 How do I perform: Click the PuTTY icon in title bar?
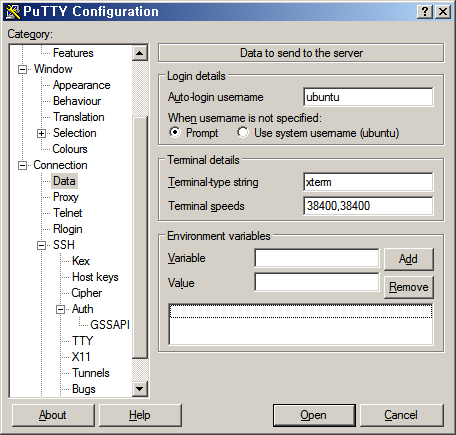point(13,12)
